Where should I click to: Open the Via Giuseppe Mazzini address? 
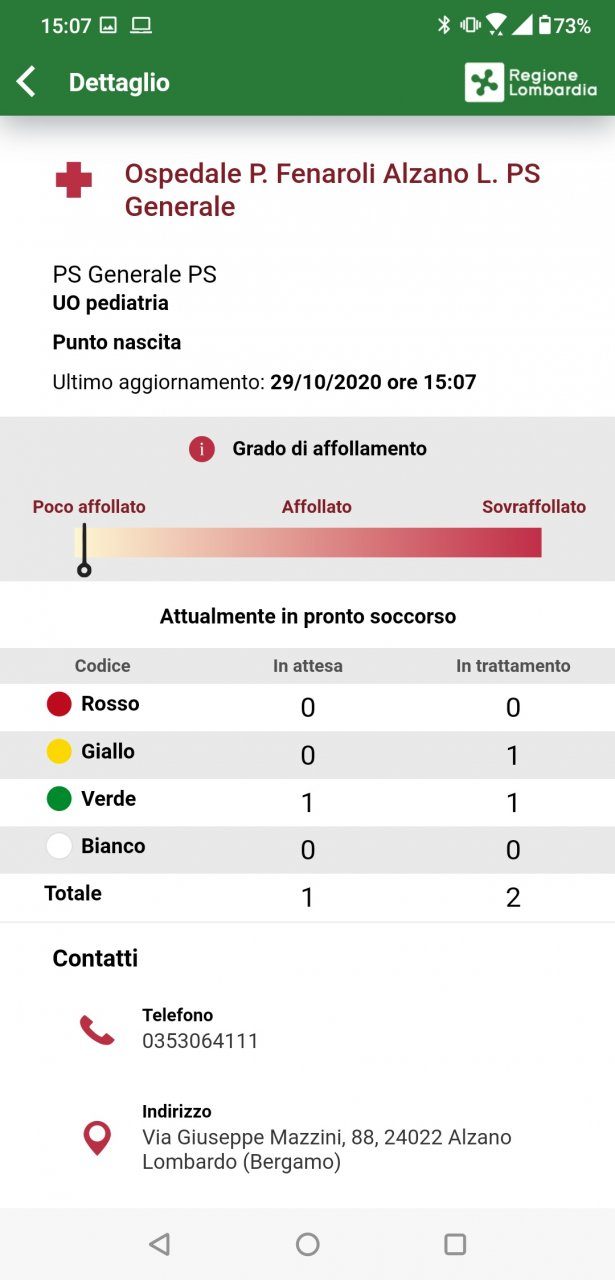326,1150
